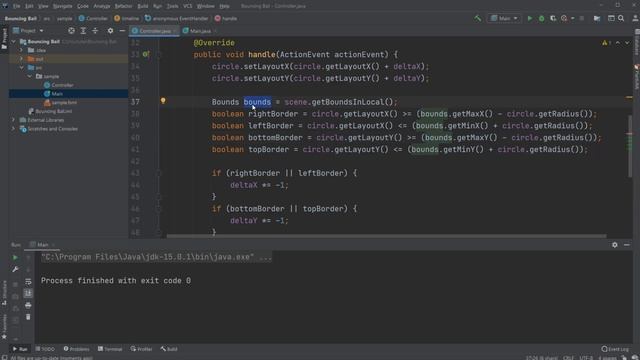The height and width of the screenshot is (360, 640).
Task: Hide the Project tool window with the minus icon
Action: [x=122, y=31]
